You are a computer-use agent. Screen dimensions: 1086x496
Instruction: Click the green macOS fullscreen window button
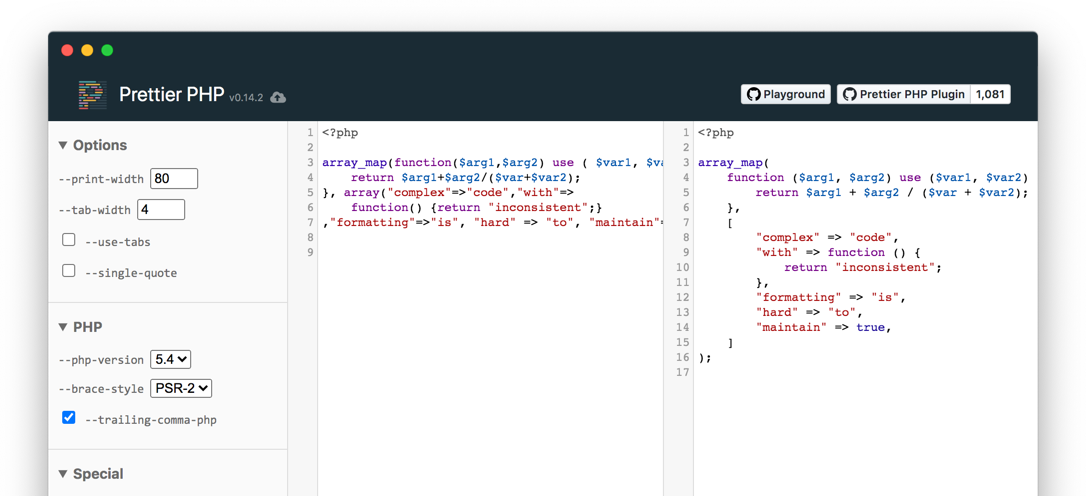pos(107,50)
